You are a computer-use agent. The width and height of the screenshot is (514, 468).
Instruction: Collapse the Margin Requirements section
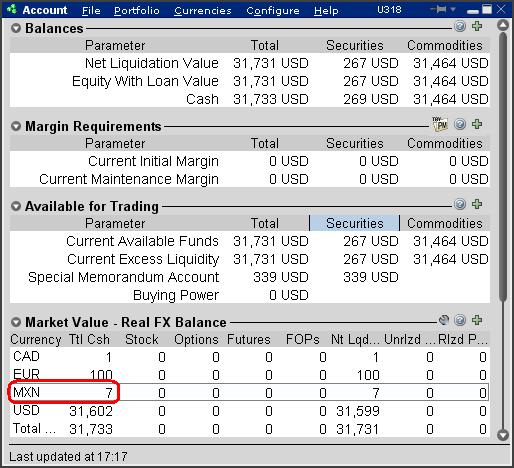(16, 126)
